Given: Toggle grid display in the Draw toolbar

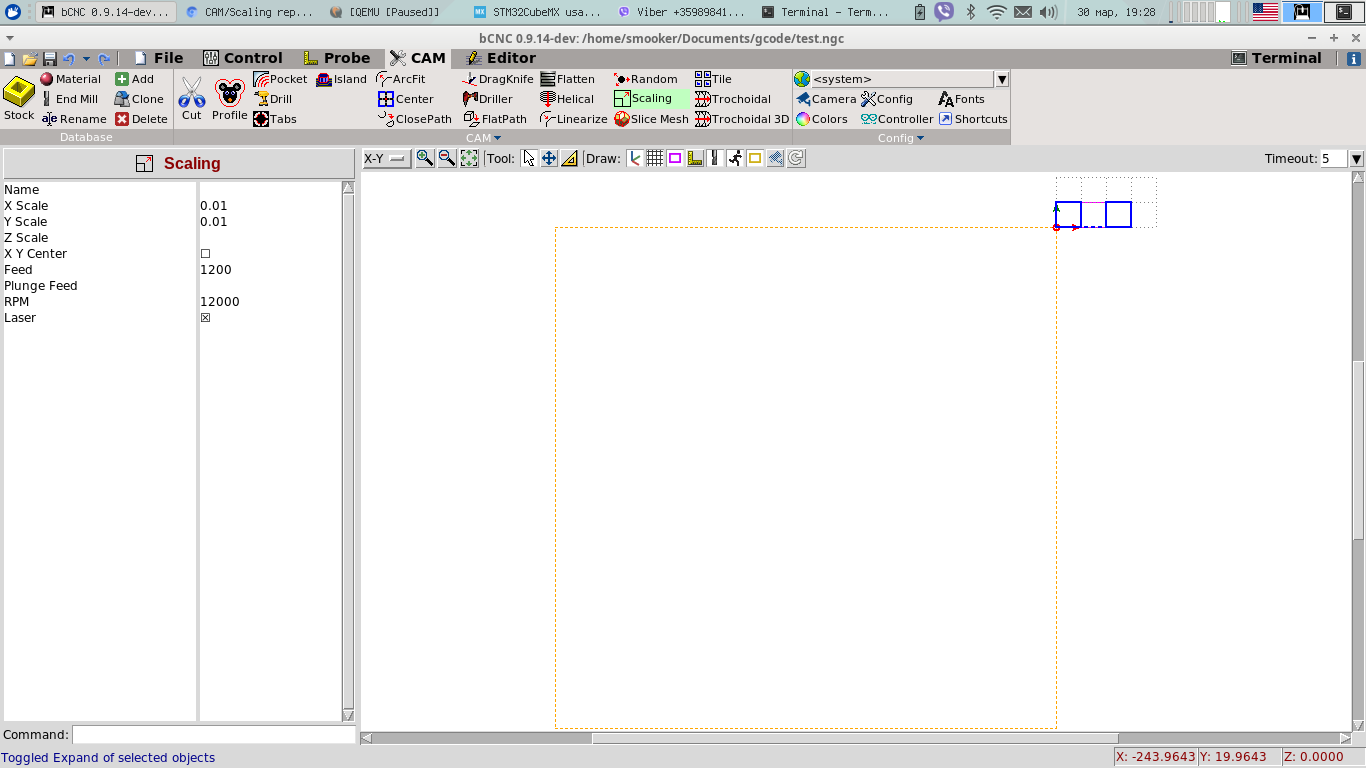Looking at the screenshot, I should tap(655, 158).
